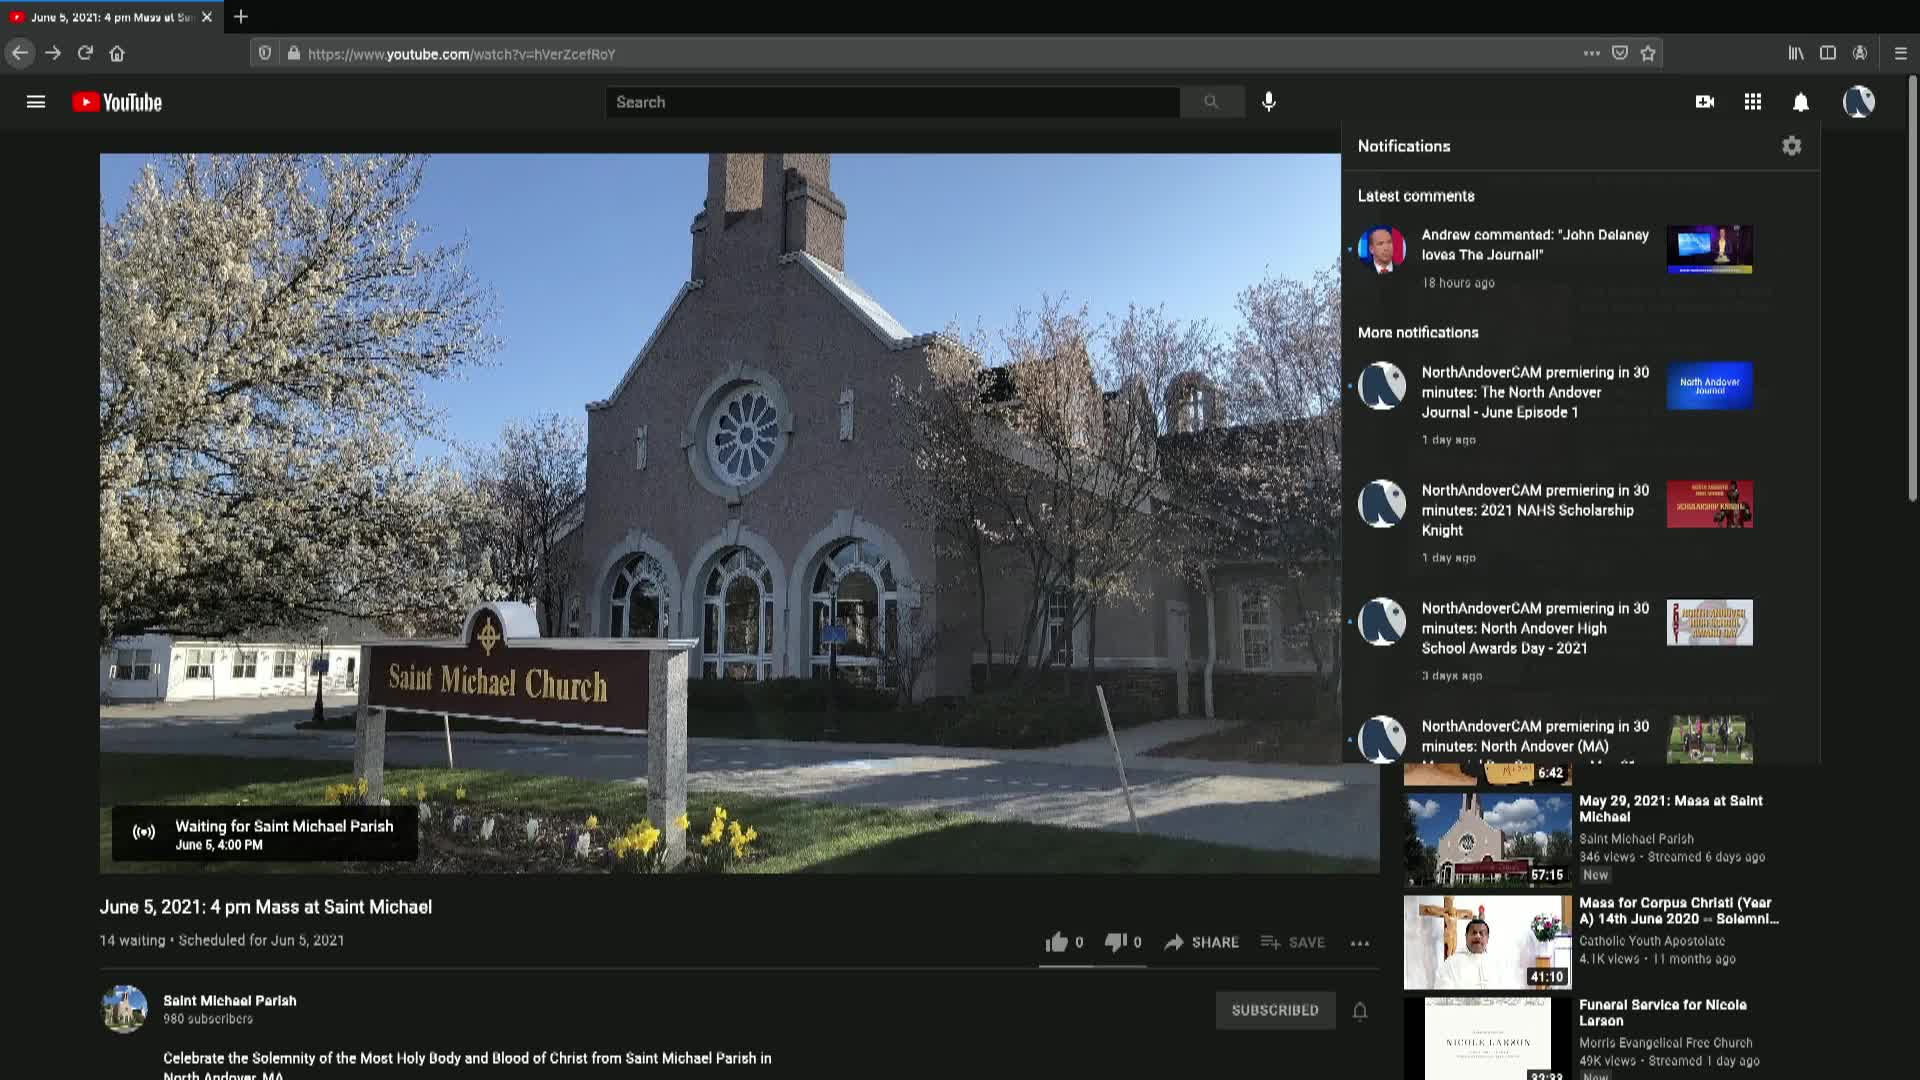Screen dimensions: 1920x1080
Task: Open the browser home page icon
Action: point(117,54)
